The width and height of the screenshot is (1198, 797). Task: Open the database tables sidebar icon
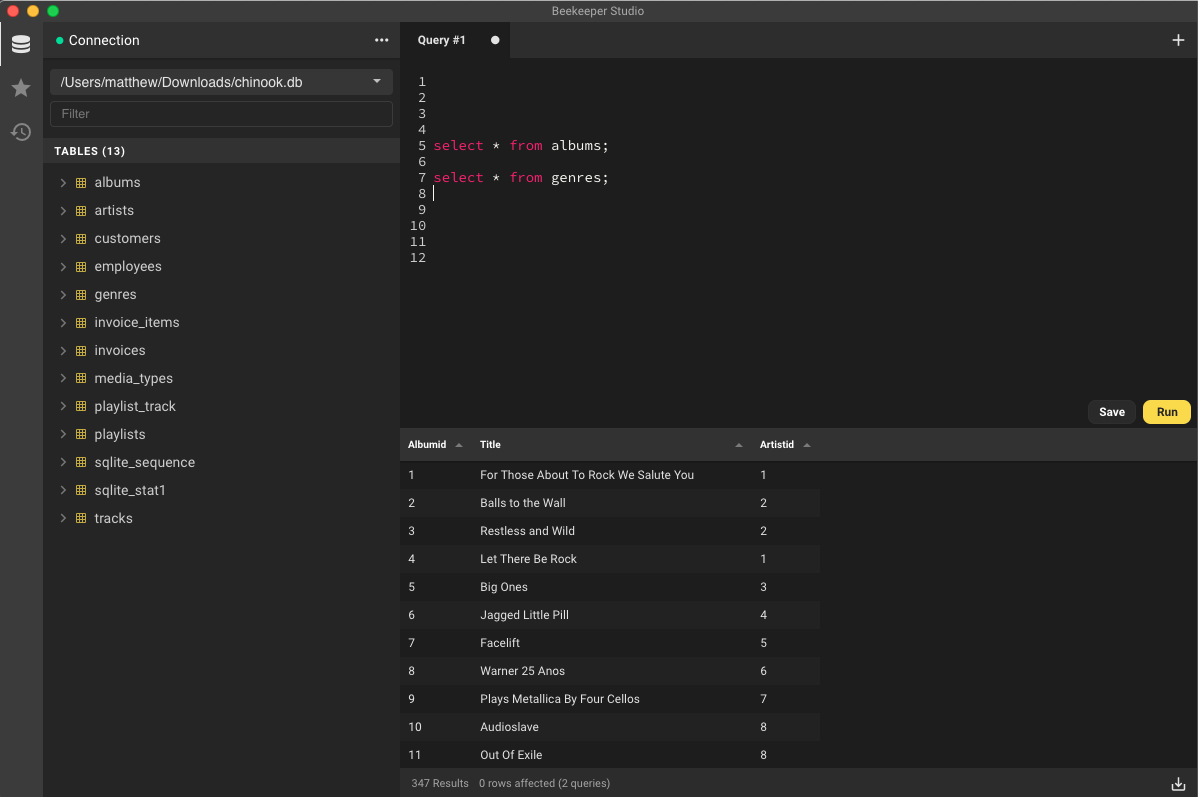(21, 44)
